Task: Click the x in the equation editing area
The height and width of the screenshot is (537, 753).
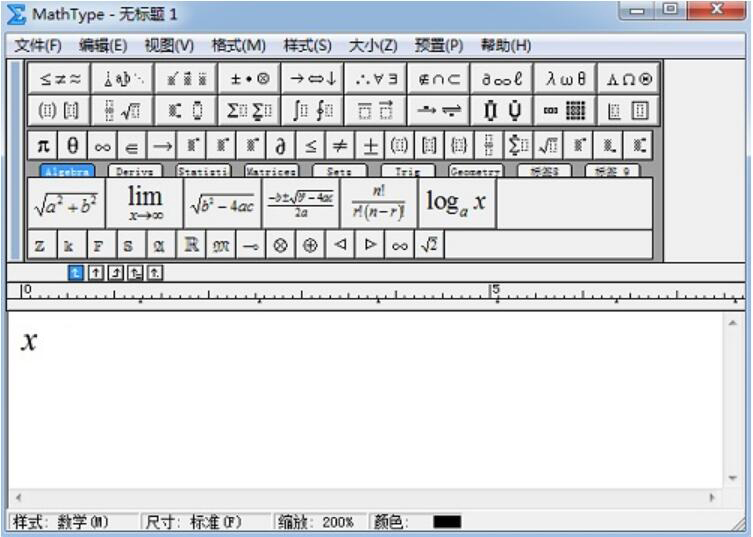Action: 30,341
